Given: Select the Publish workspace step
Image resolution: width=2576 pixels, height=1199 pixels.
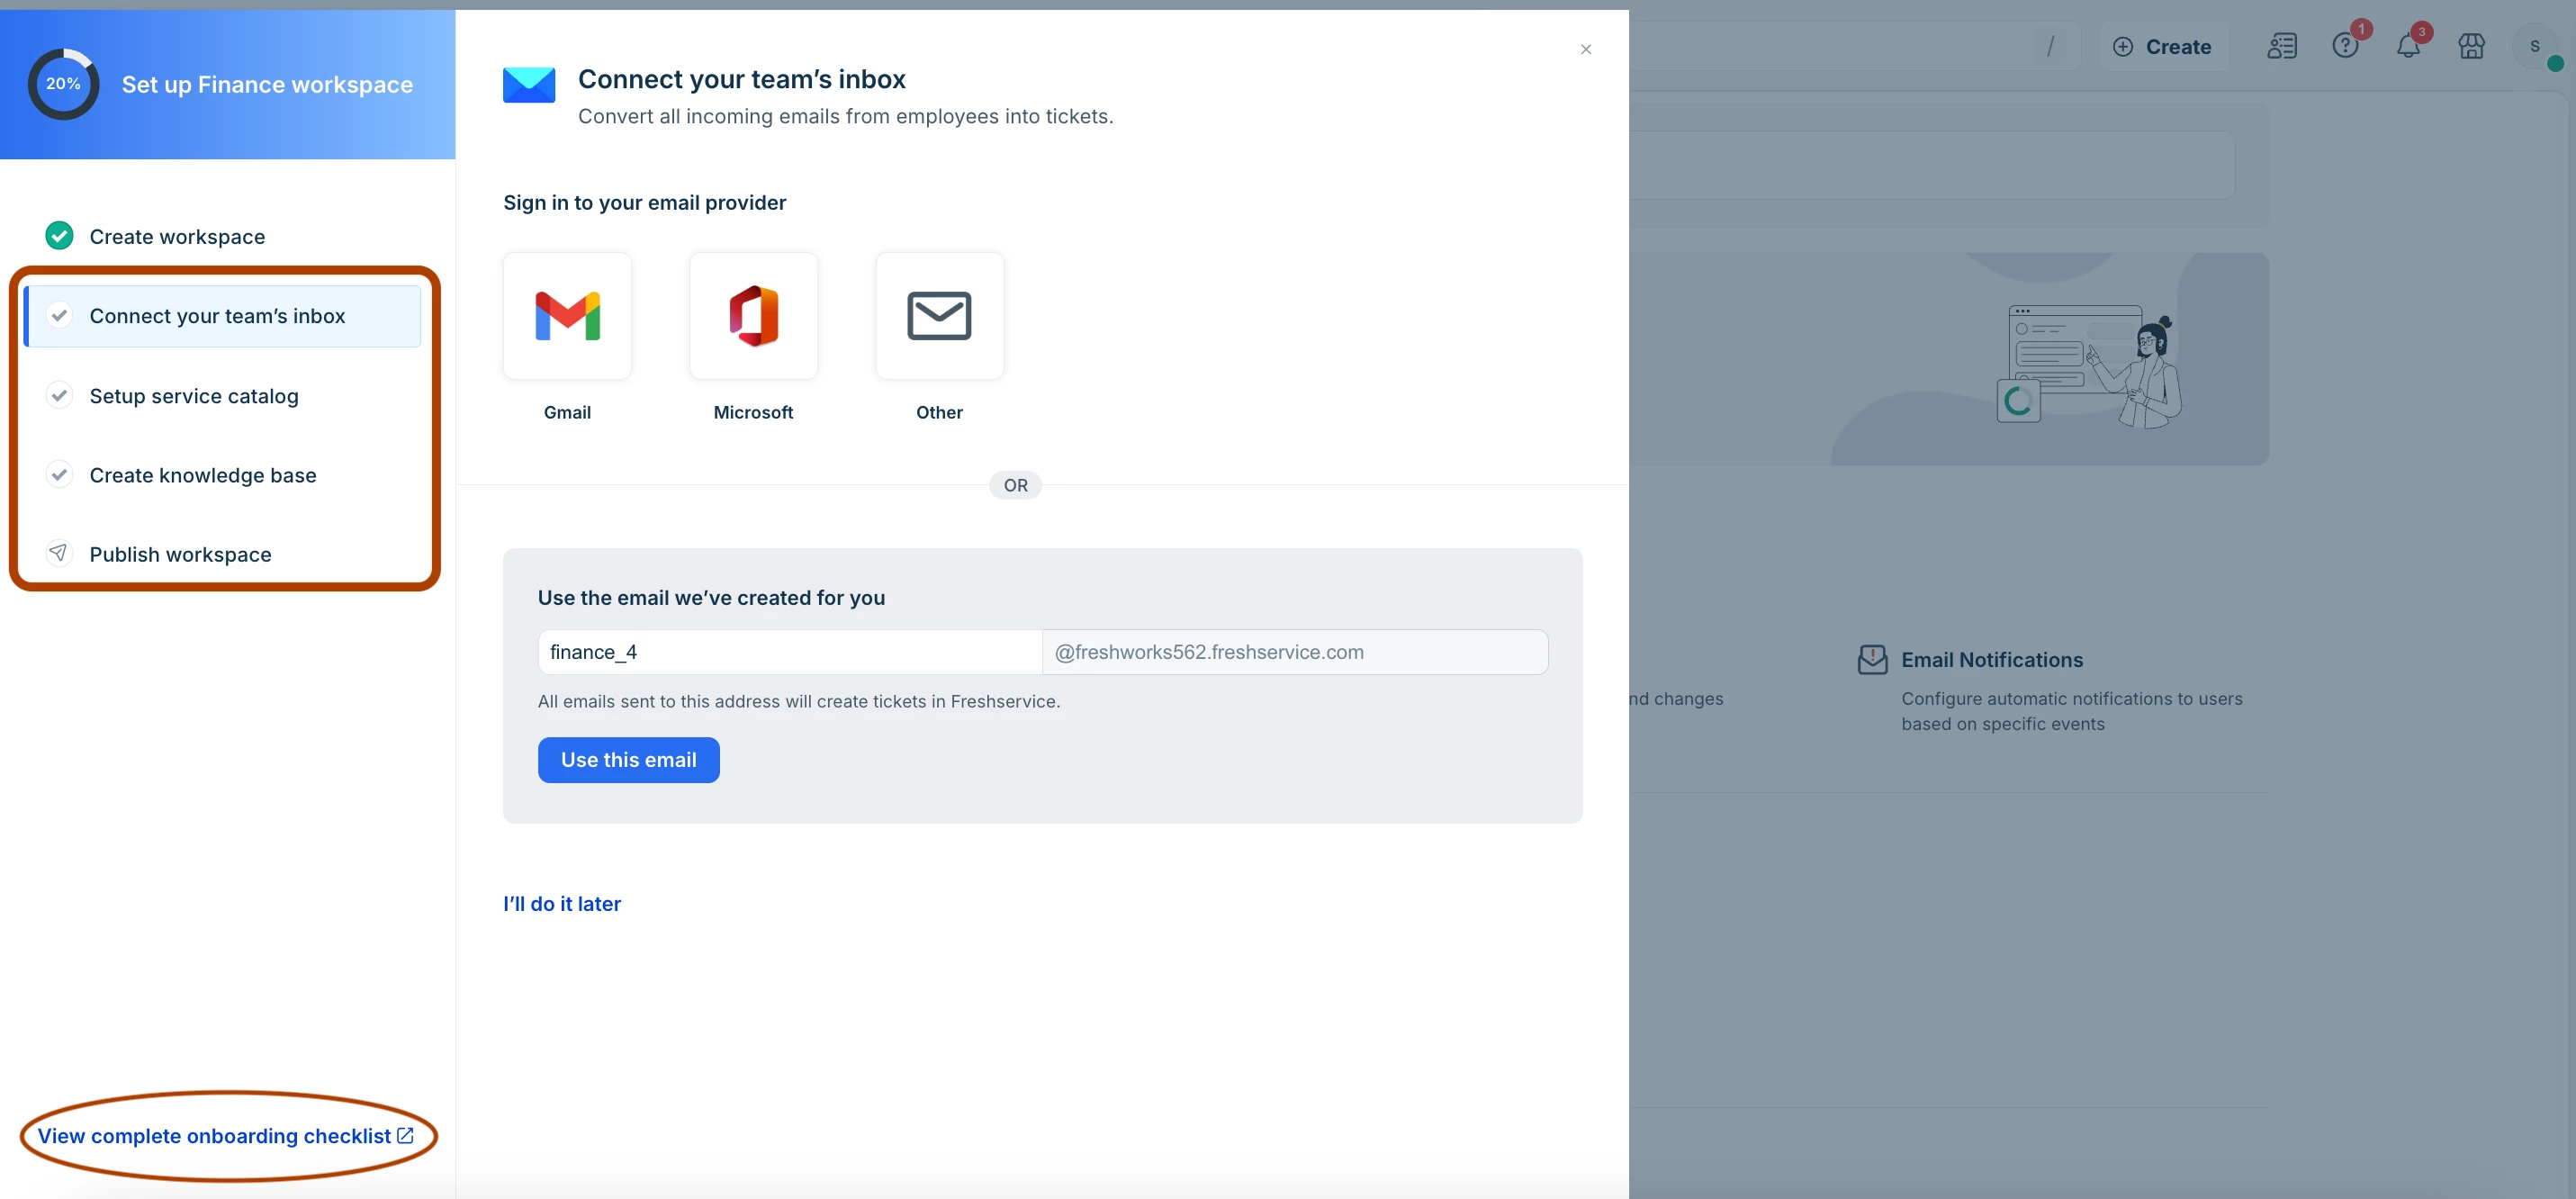Looking at the screenshot, I should (180, 554).
